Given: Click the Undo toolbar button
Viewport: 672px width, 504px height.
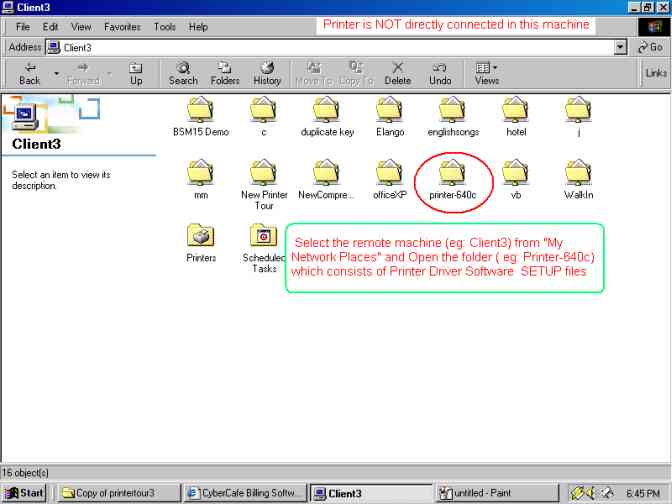Looking at the screenshot, I should (440, 73).
